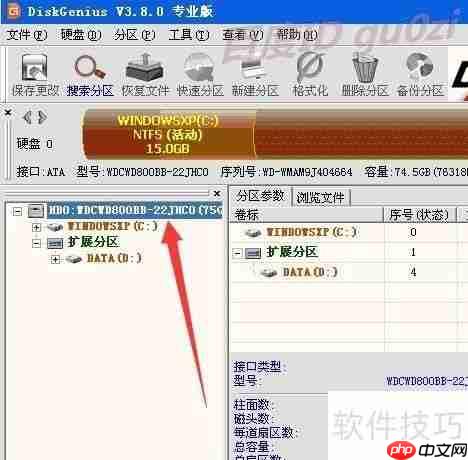Image resolution: width=468 pixels, height=460 pixels.
Task: Click the 序列号:WD-WMAM9J404664 text
Action: pyautogui.click(x=287, y=172)
